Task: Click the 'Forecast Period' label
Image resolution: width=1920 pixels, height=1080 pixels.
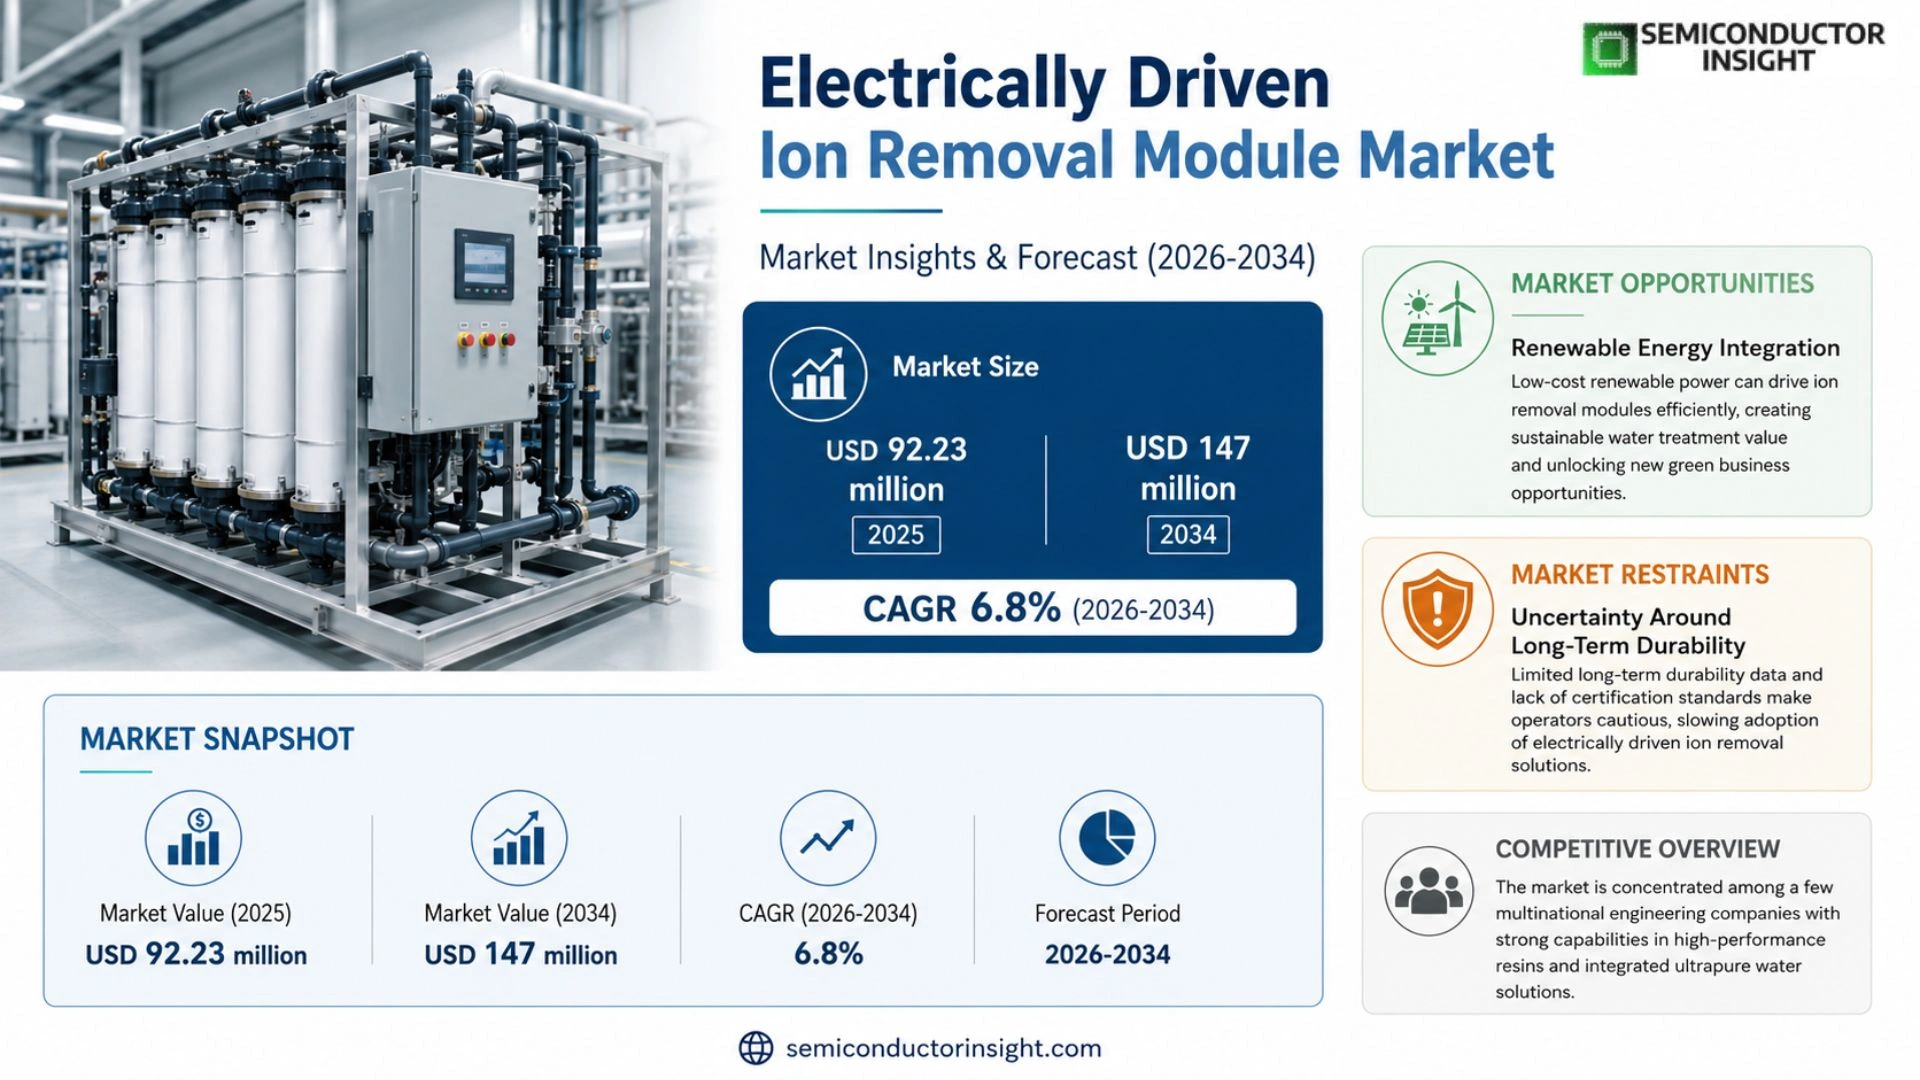Action: [1107, 913]
